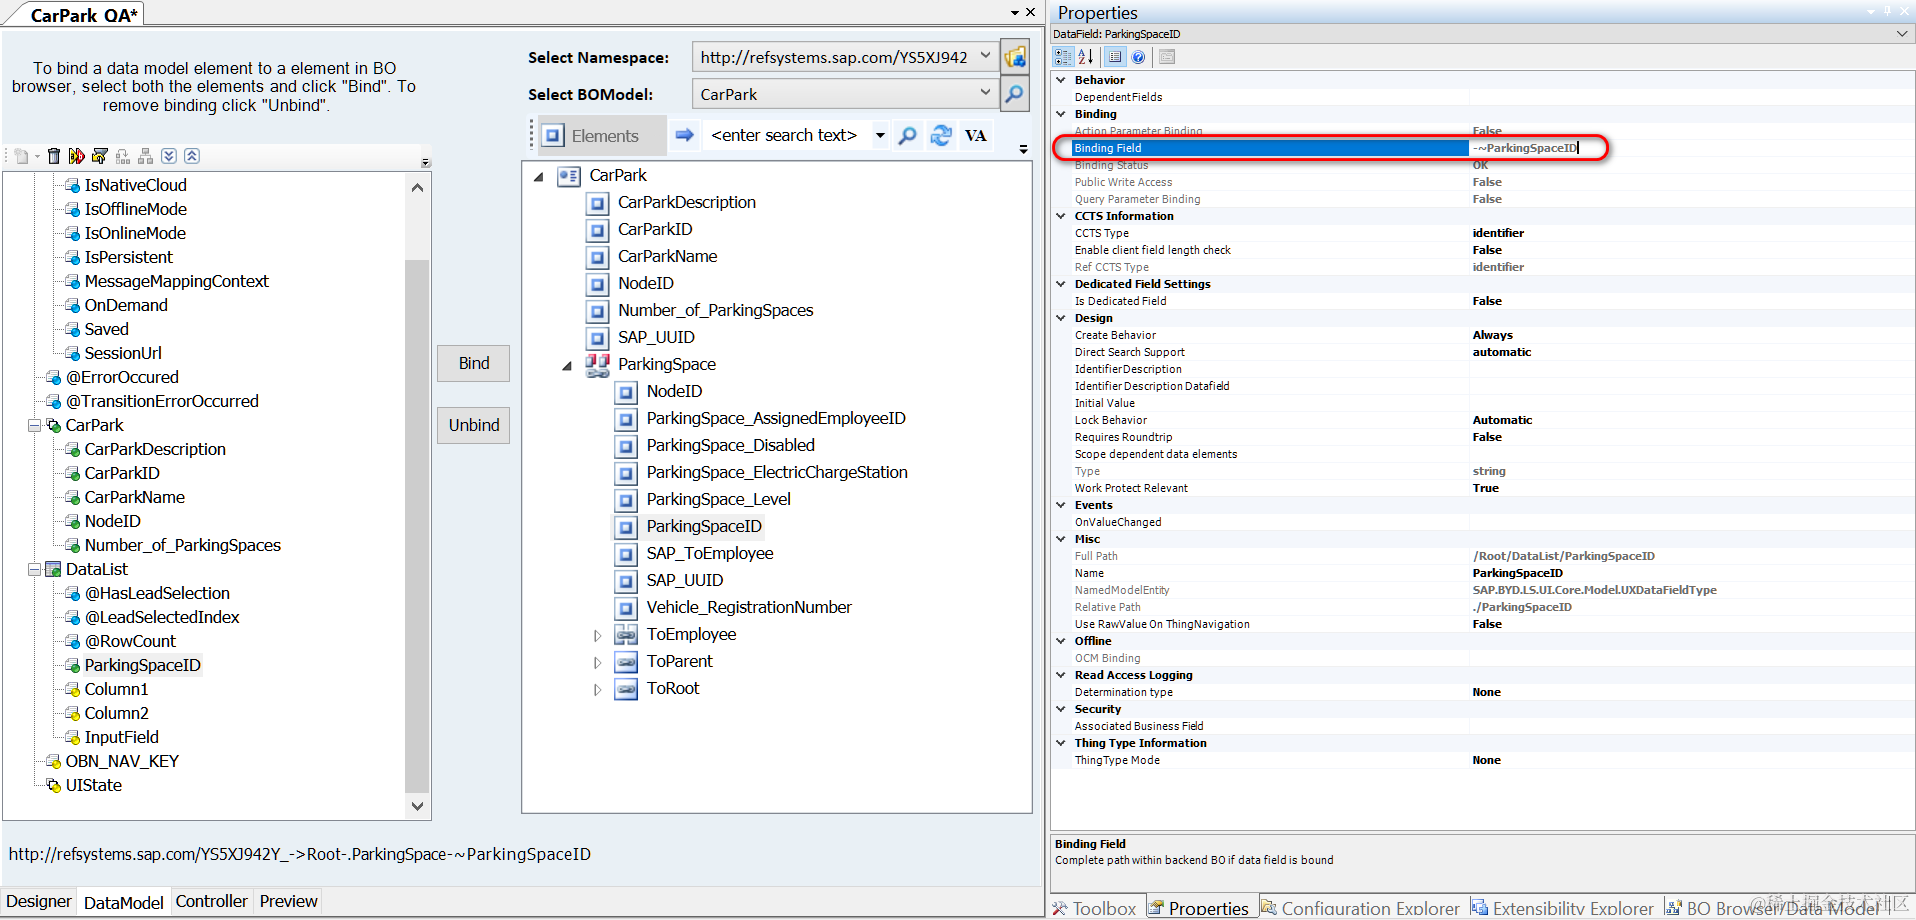
Task: Click the Property Pages icon
Action: [1167, 57]
